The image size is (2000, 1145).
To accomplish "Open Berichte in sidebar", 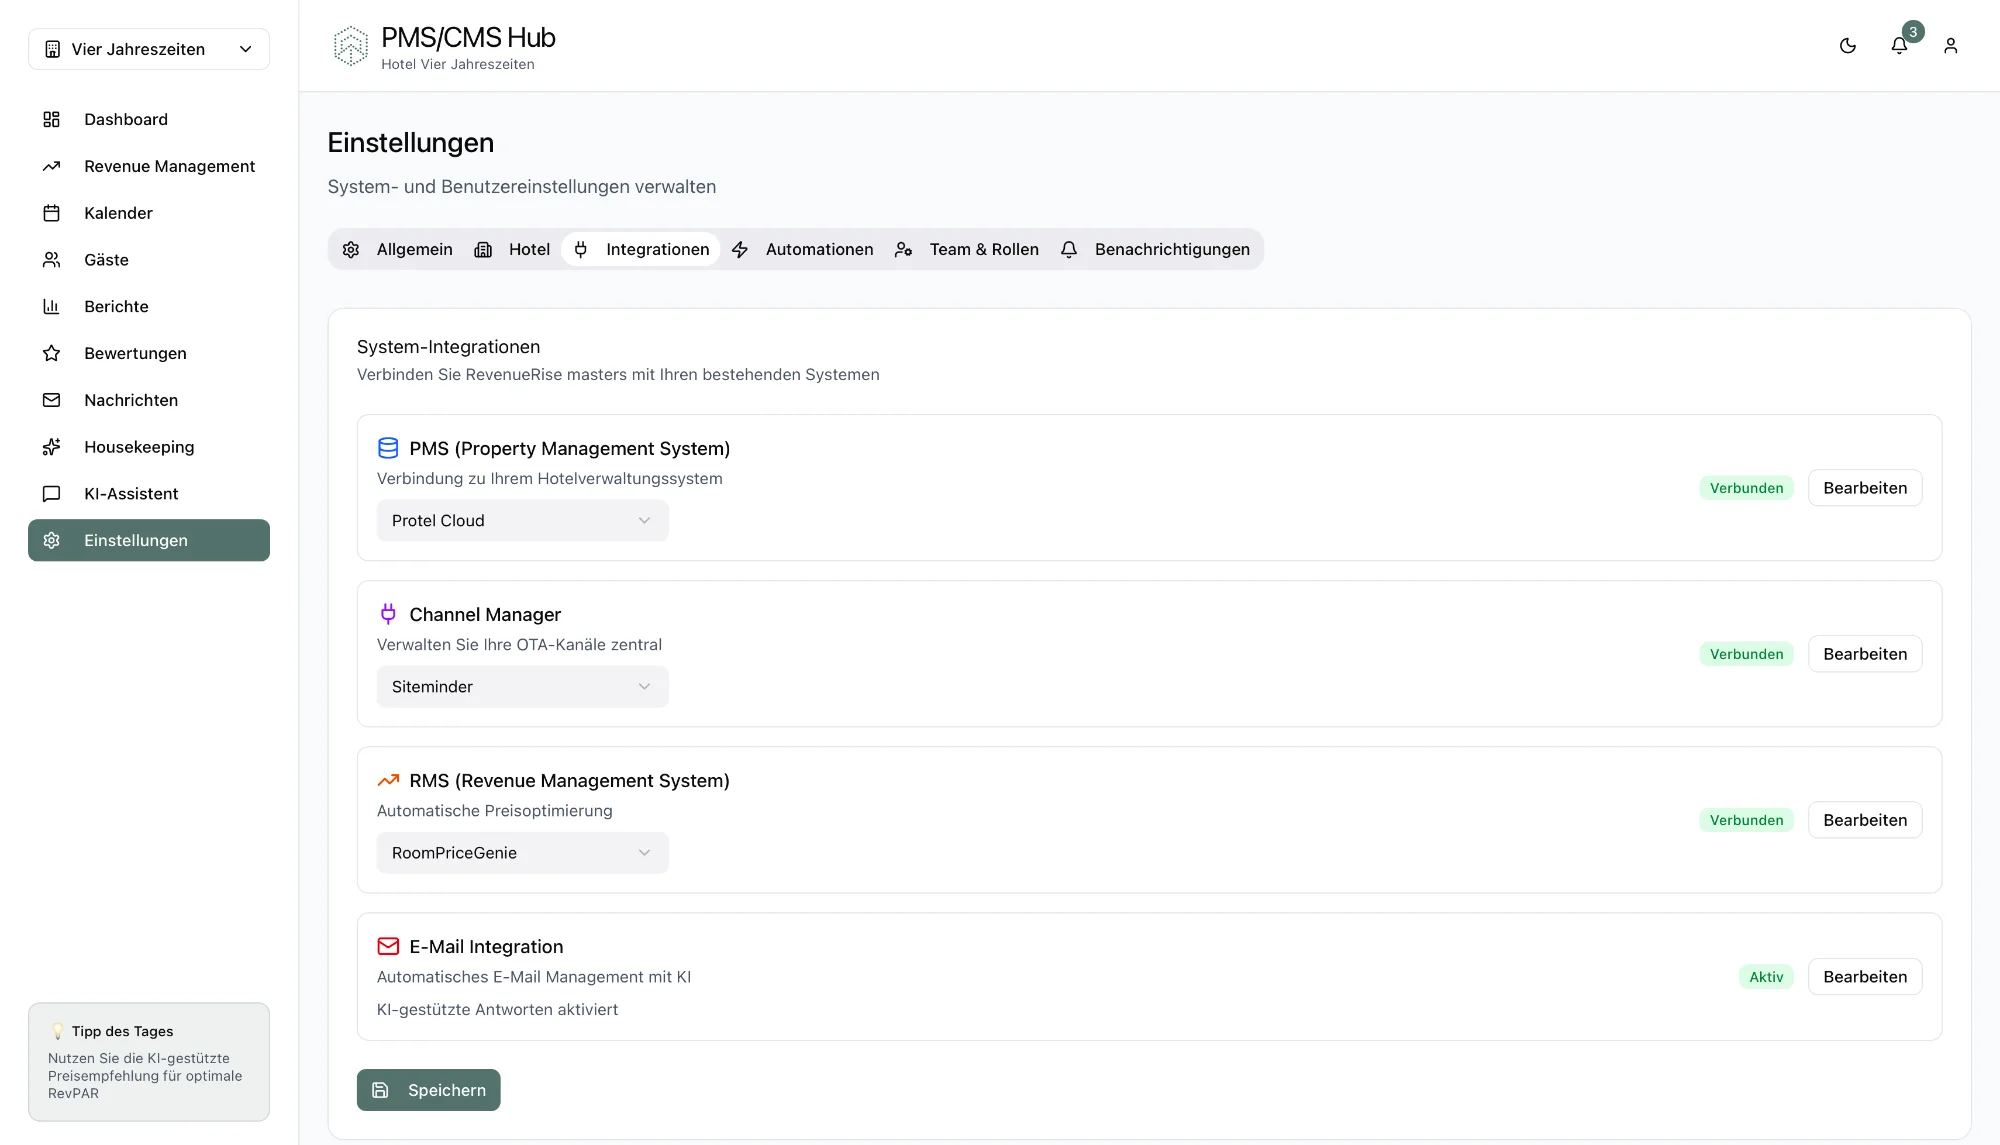I will click(x=116, y=307).
